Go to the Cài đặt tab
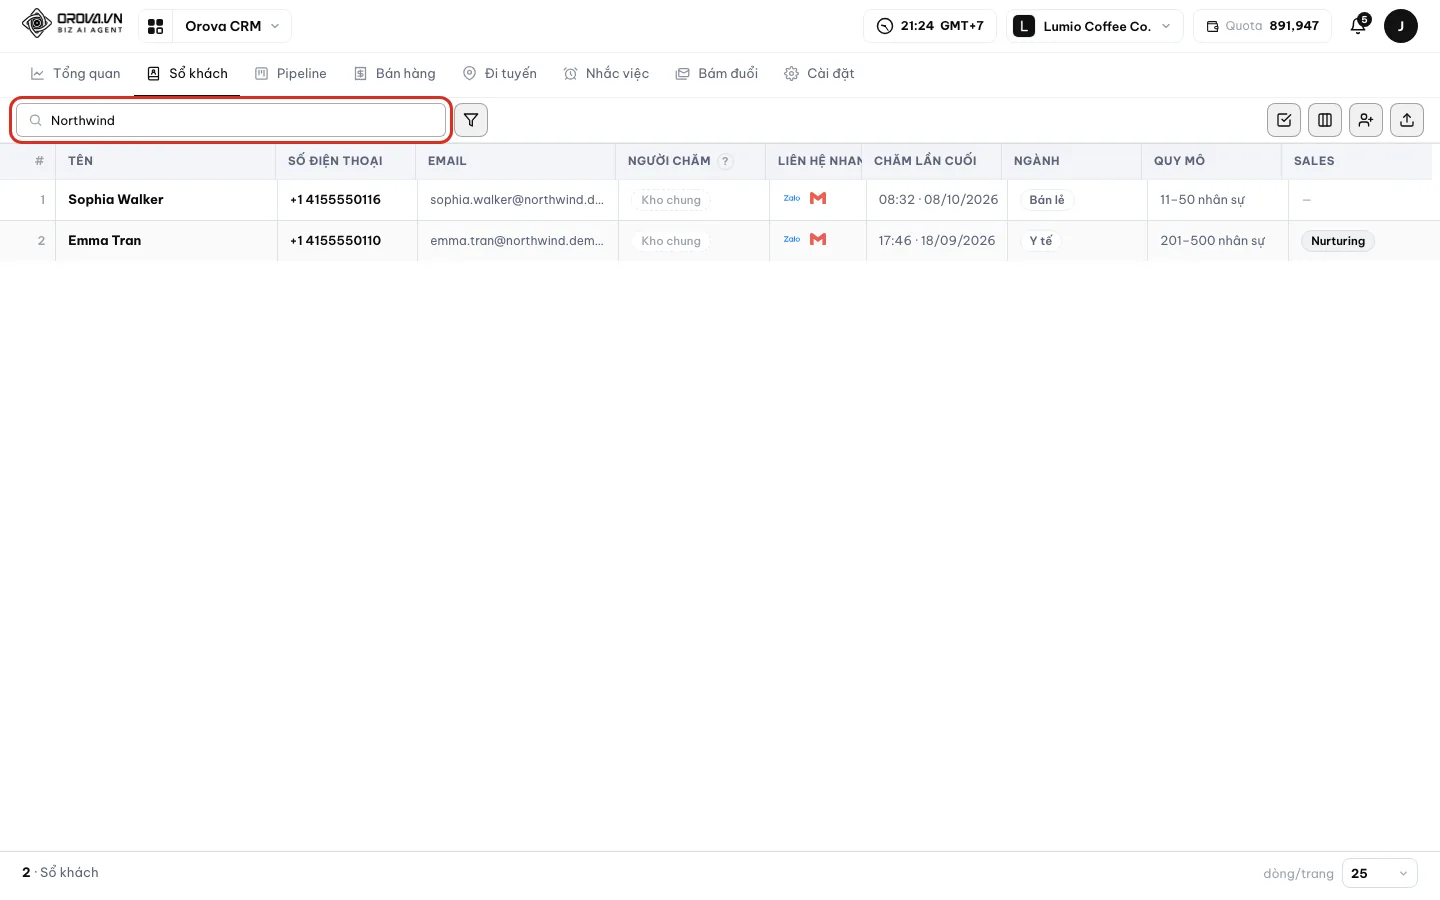The width and height of the screenshot is (1440, 900). [x=819, y=74]
